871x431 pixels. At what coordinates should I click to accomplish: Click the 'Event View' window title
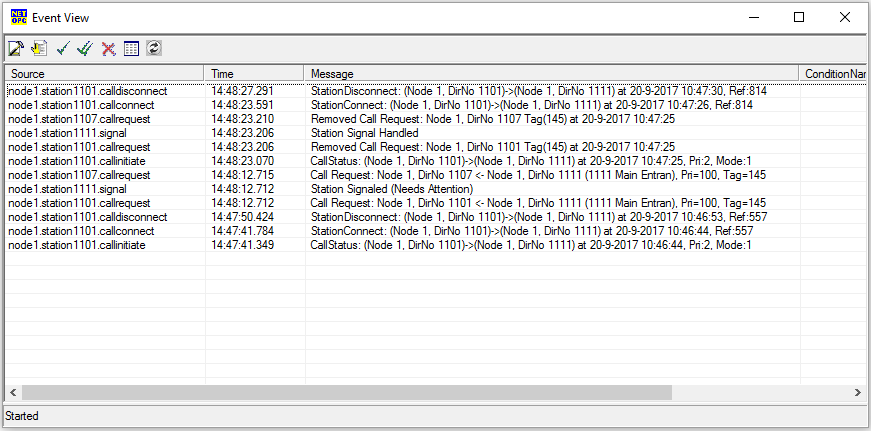click(x=61, y=18)
